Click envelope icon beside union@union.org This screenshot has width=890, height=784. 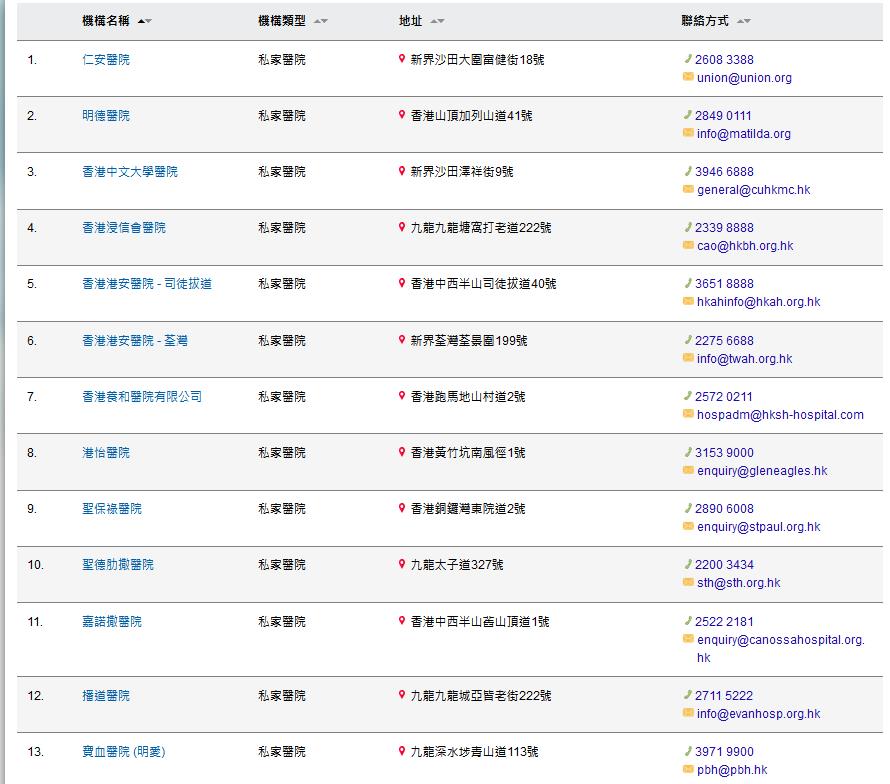coord(688,77)
